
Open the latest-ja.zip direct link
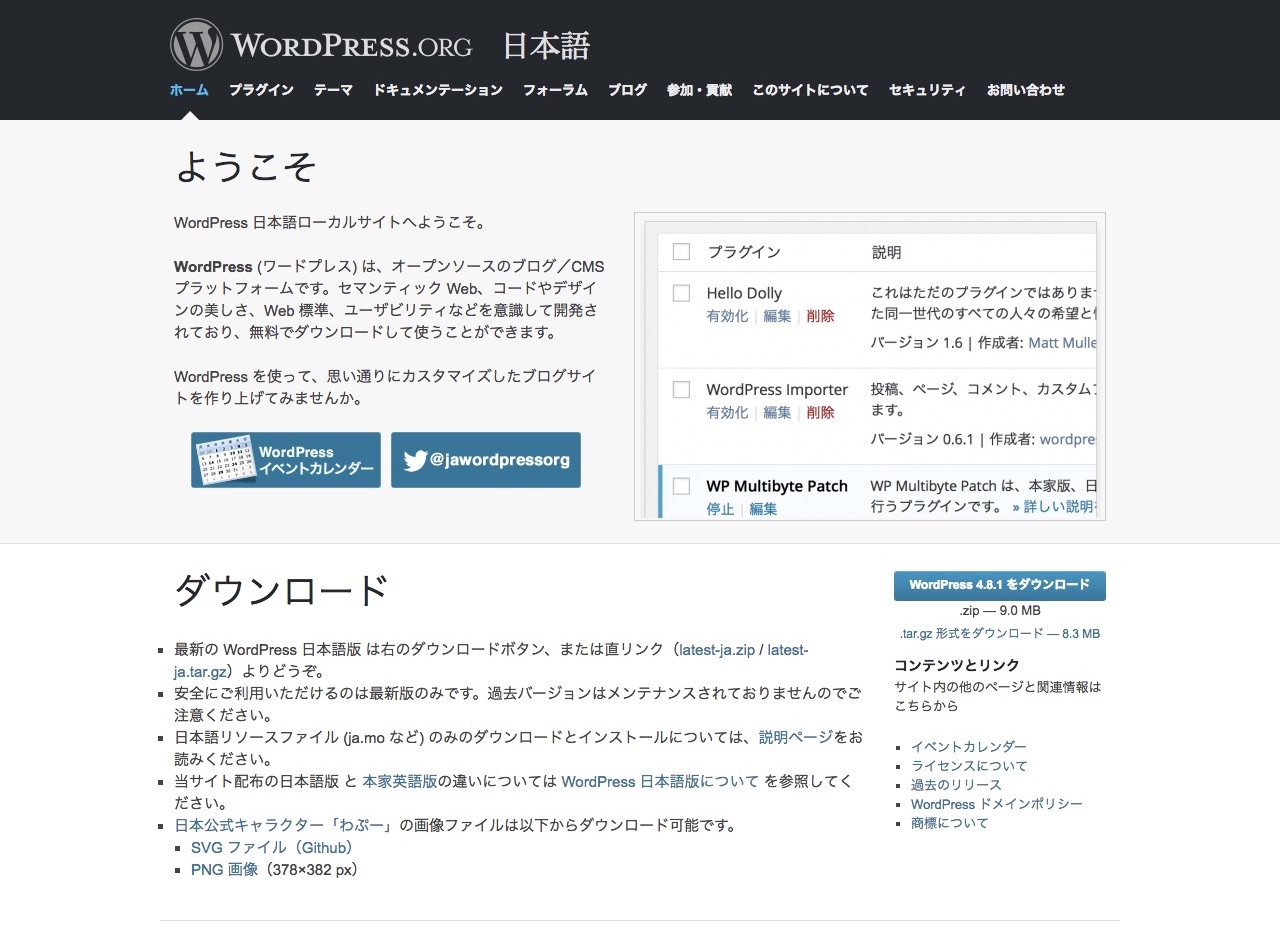717,650
